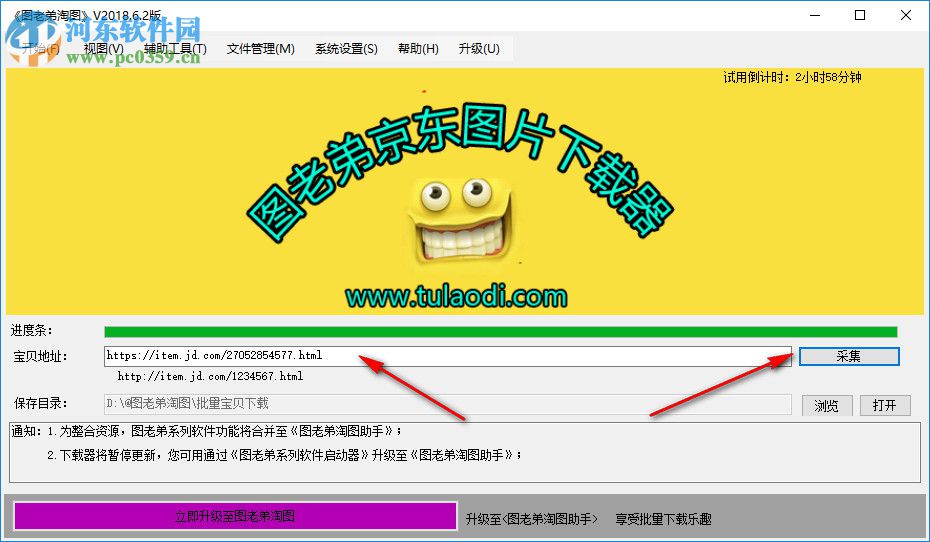Click the 打开 open folder button

coord(884,406)
